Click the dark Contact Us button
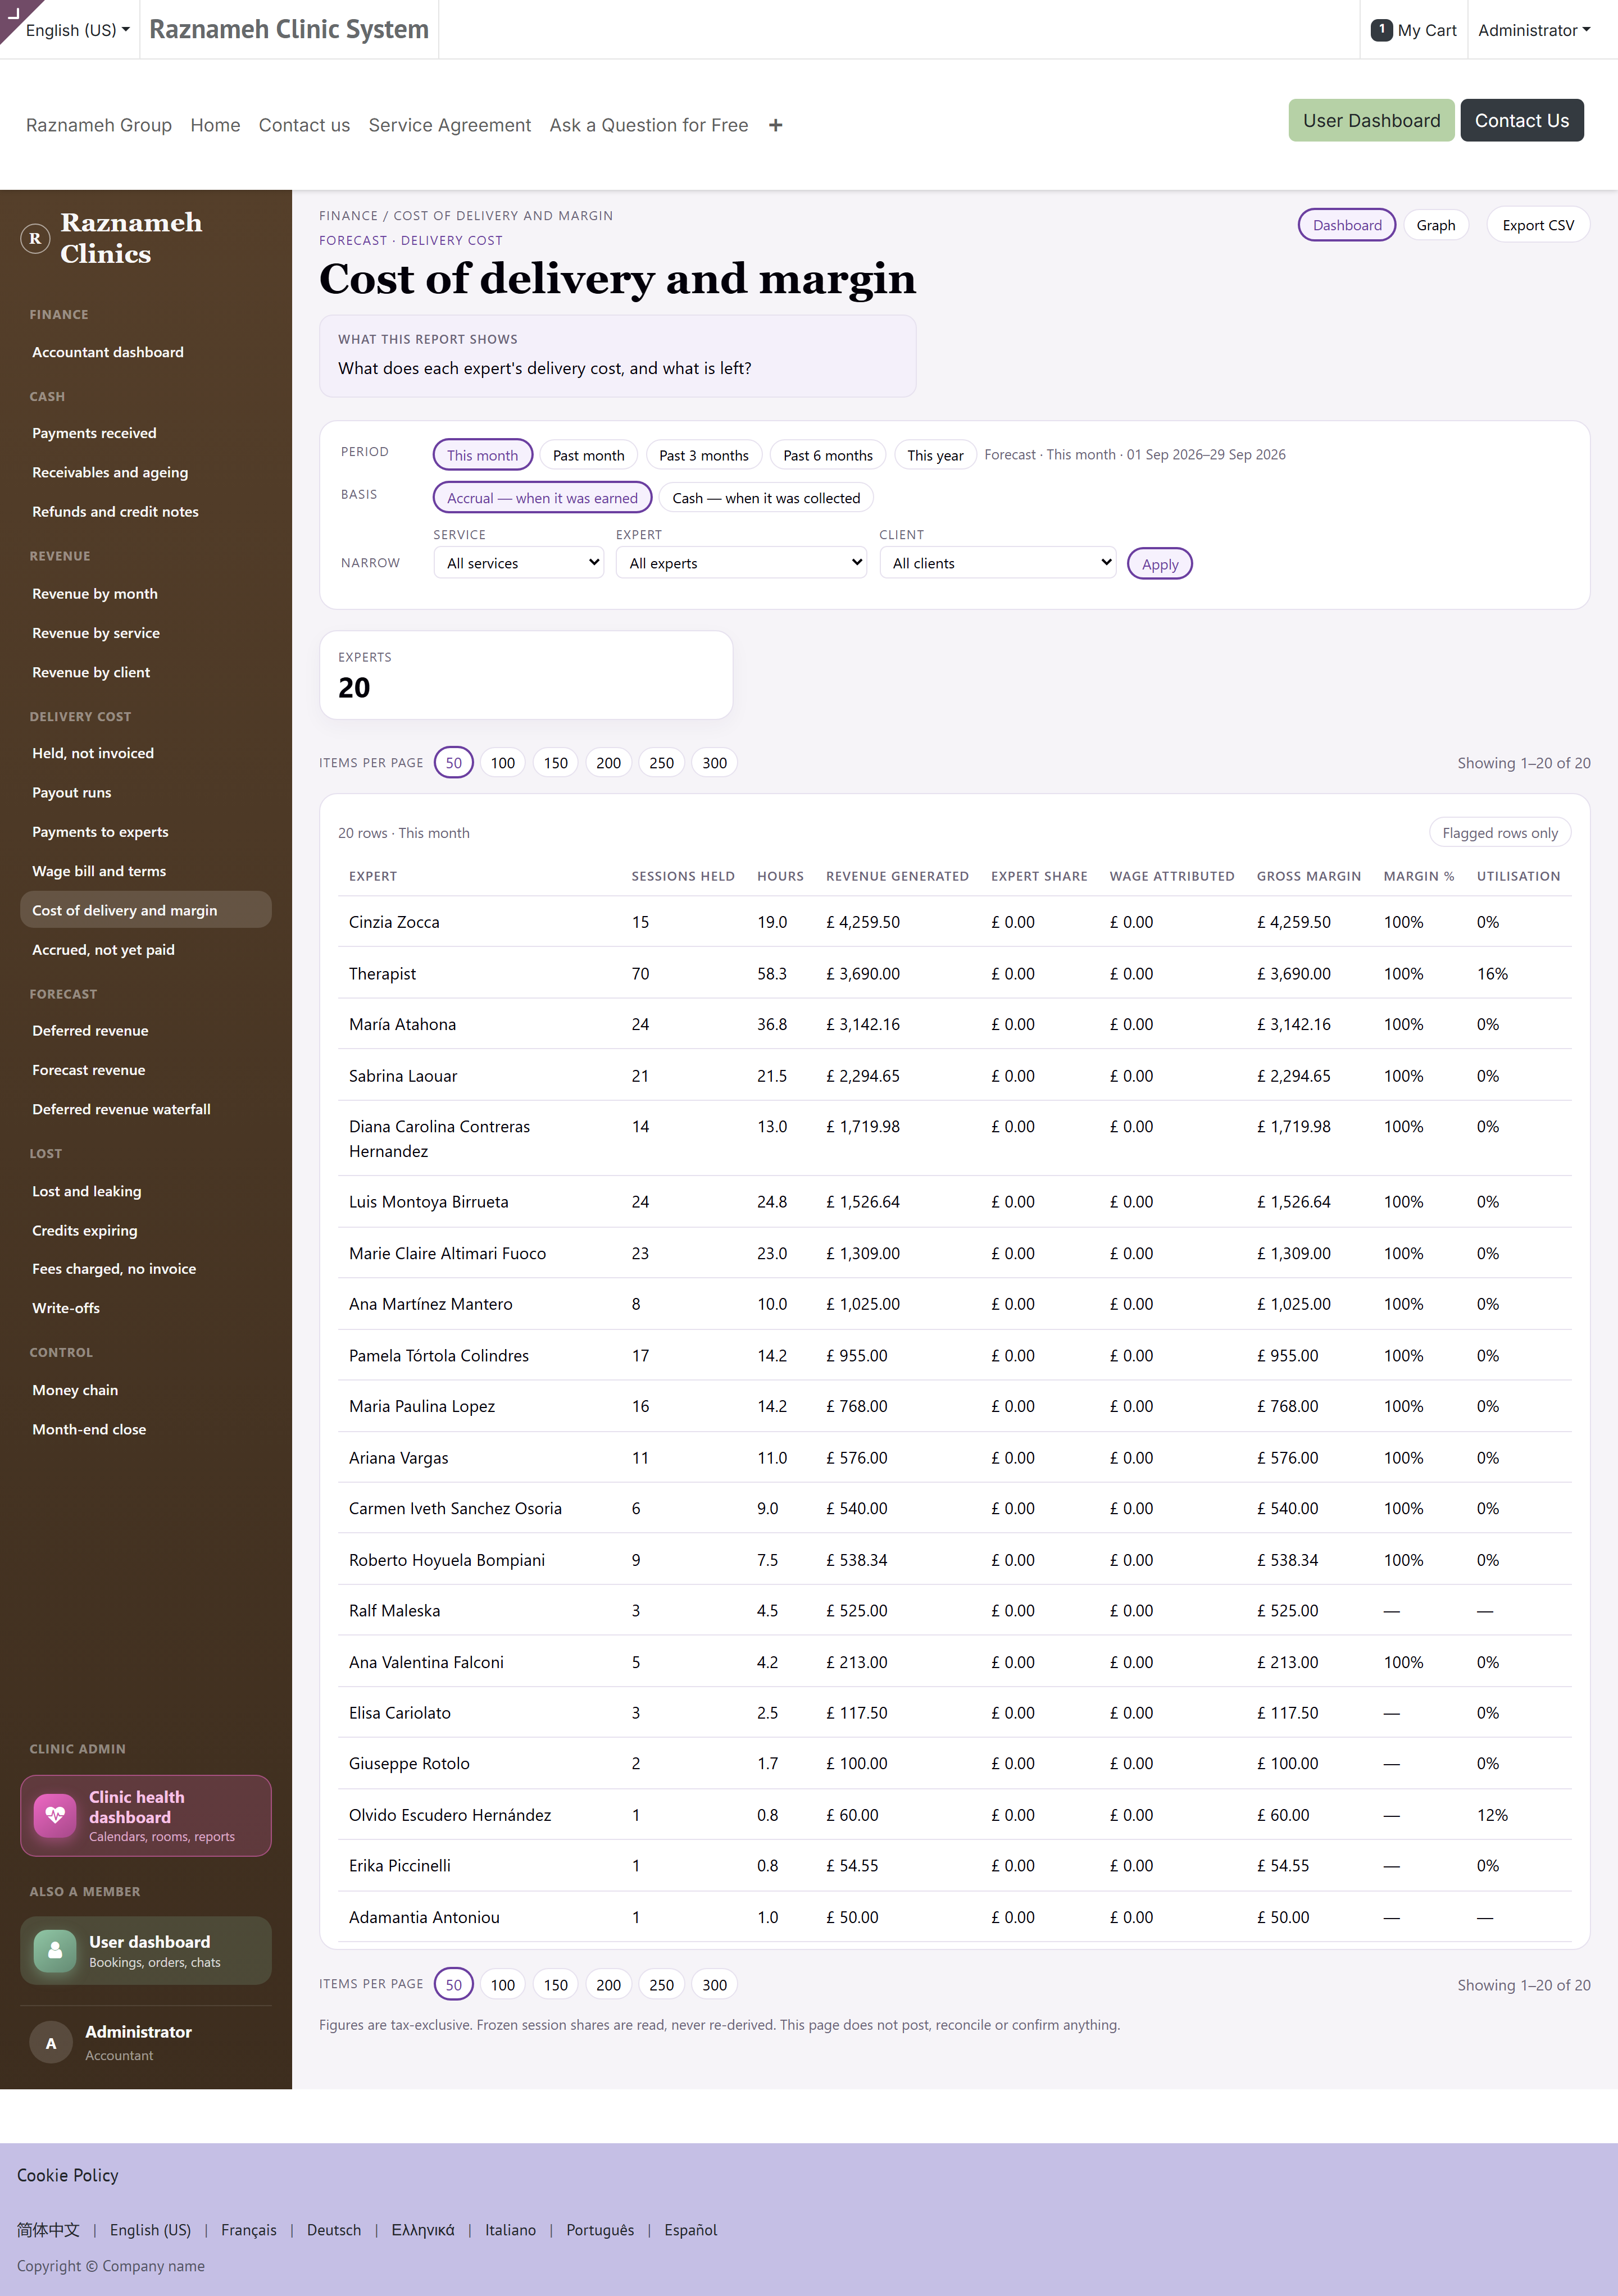The height and width of the screenshot is (2296, 1618). coord(1521,120)
